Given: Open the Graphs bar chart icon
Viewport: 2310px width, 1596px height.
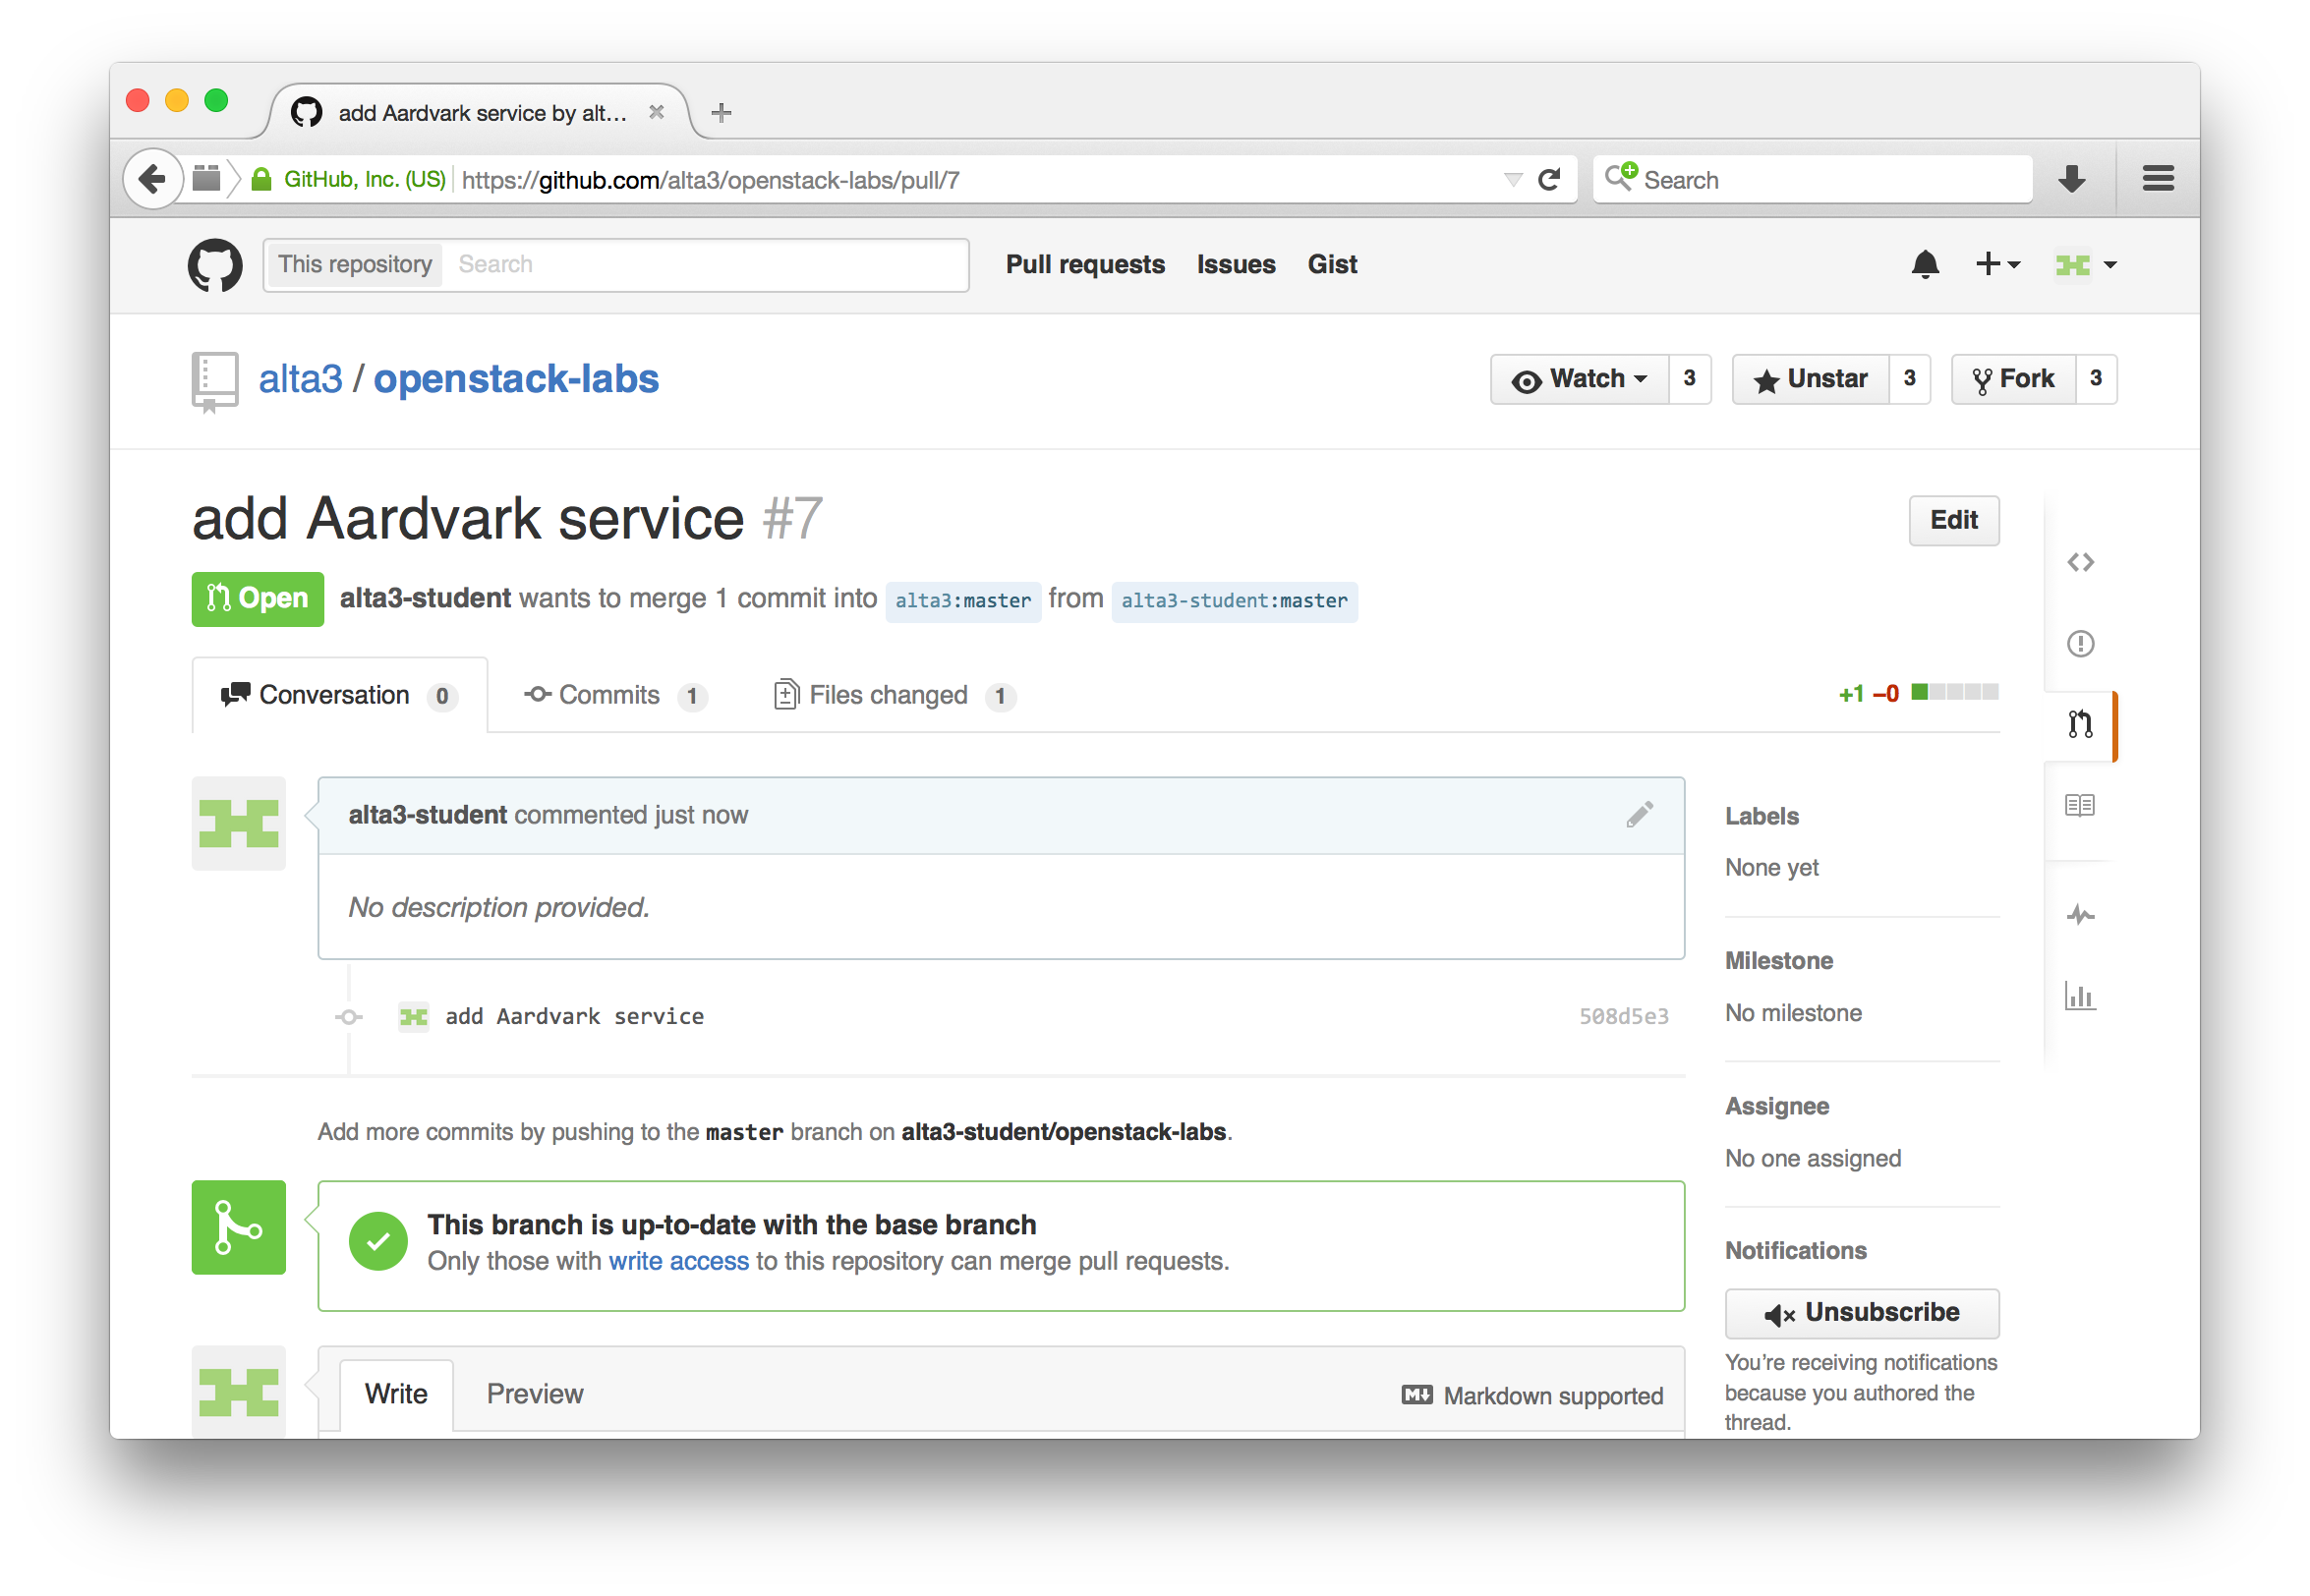Looking at the screenshot, I should click(2080, 996).
